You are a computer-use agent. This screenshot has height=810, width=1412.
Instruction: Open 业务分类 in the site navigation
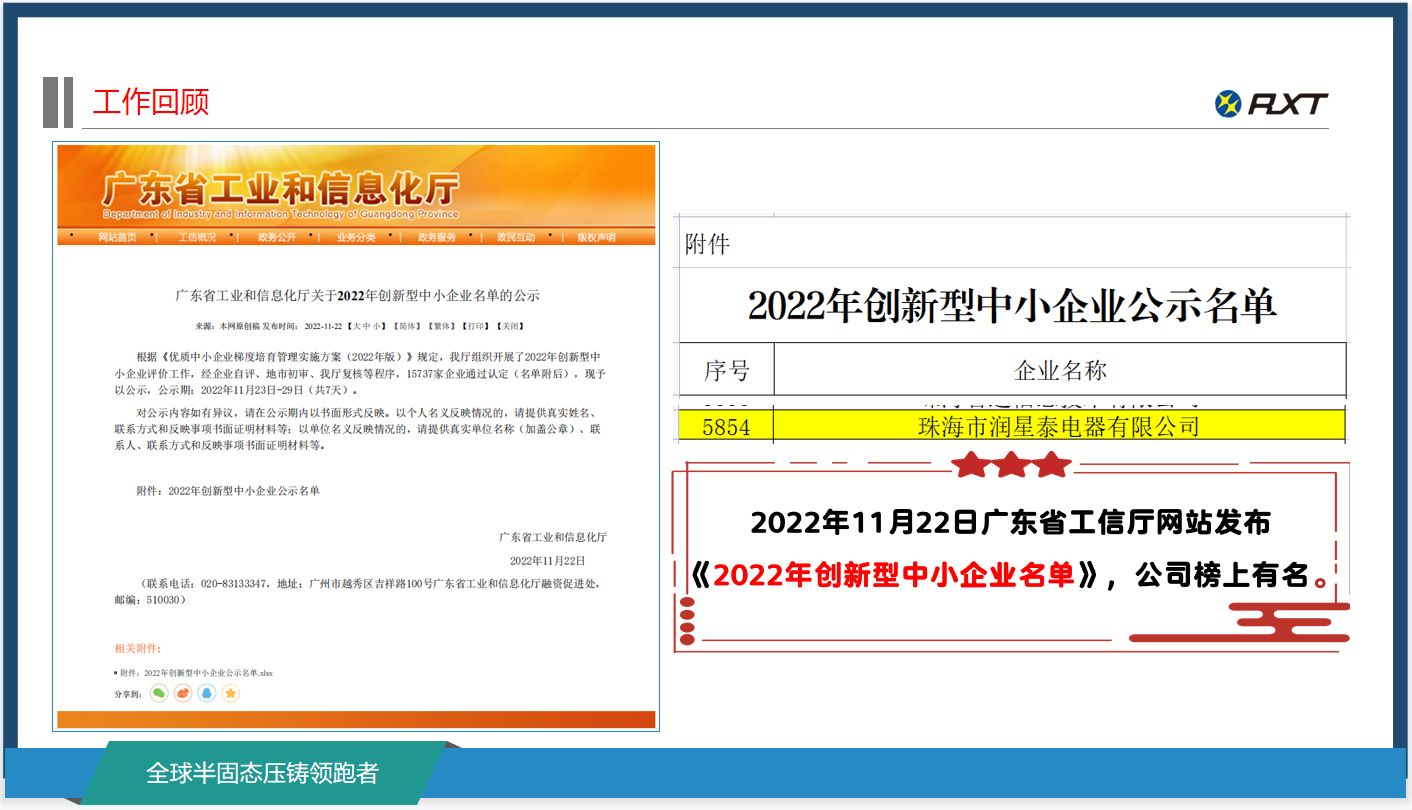pyautogui.click(x=356, y=237)
